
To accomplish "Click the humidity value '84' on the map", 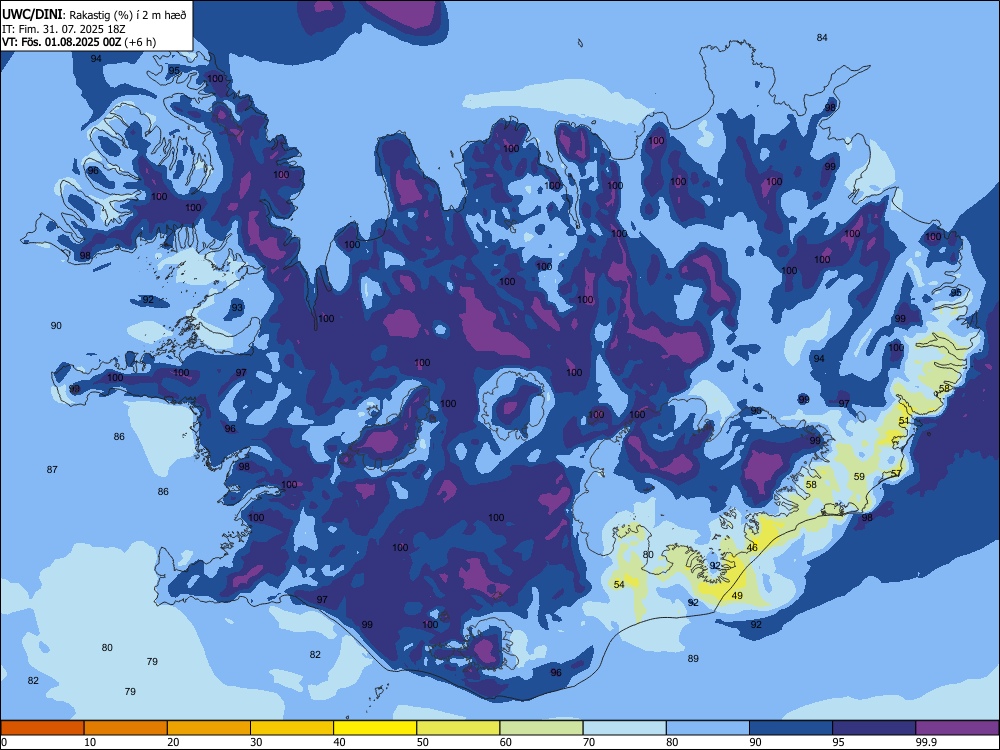I will (822, 38).
